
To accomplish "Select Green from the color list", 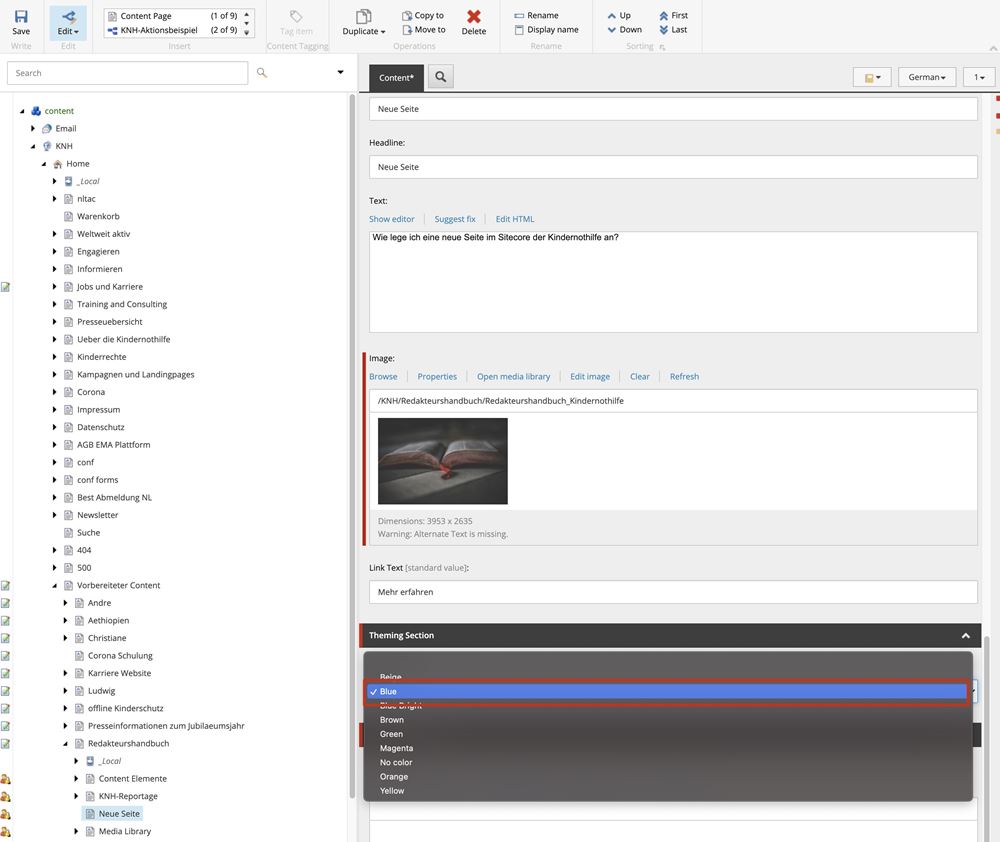I will [391, 734].
